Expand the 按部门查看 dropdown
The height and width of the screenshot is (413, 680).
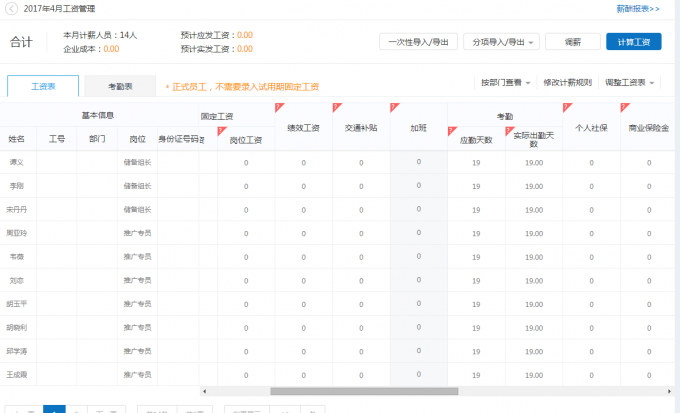tap(504, 82)
